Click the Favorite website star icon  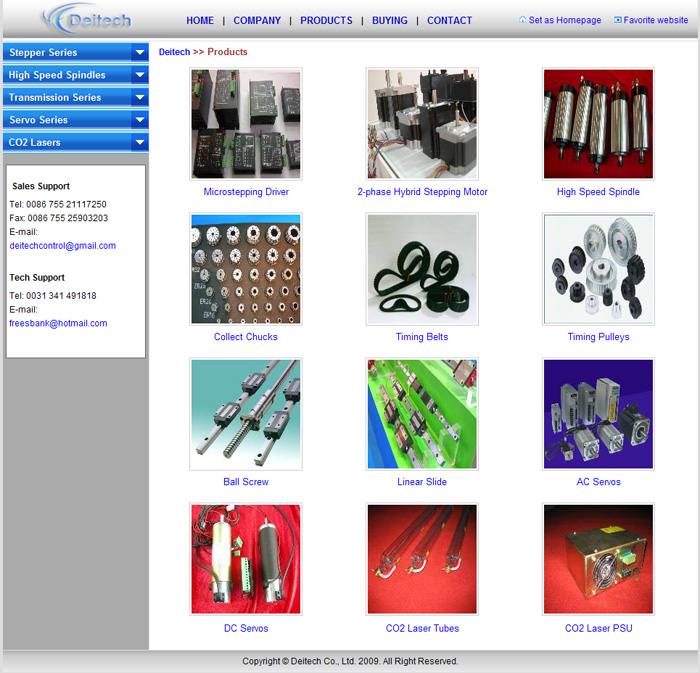pos(617,20)
